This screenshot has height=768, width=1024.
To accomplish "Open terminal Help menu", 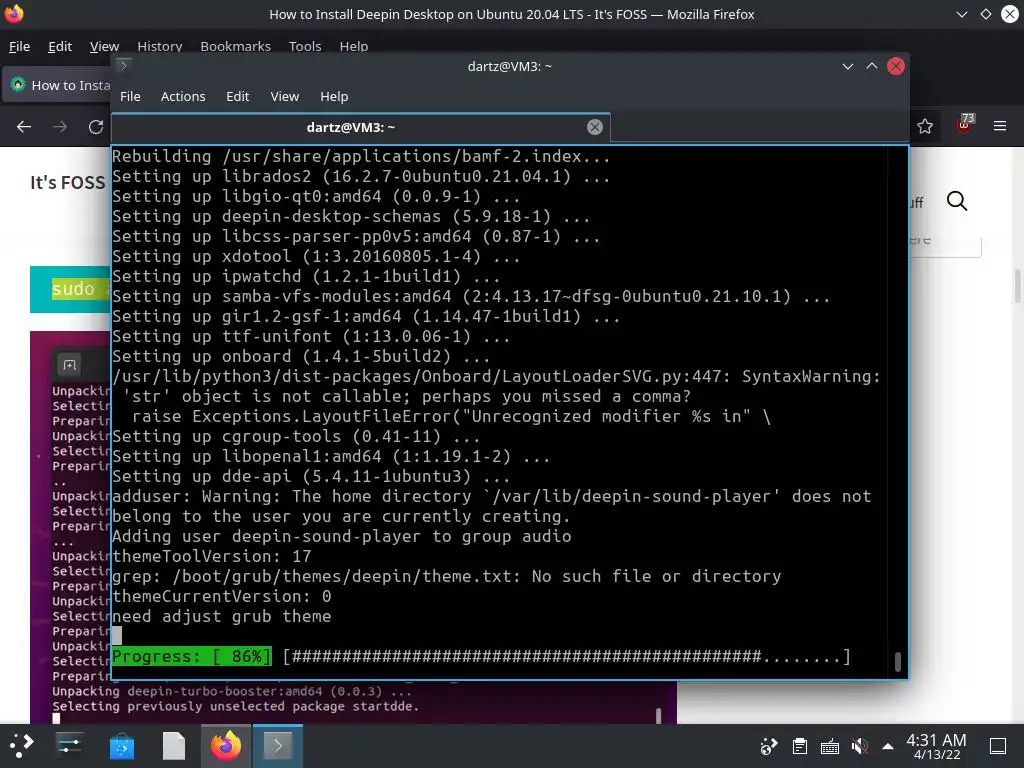I will (334, 97).
